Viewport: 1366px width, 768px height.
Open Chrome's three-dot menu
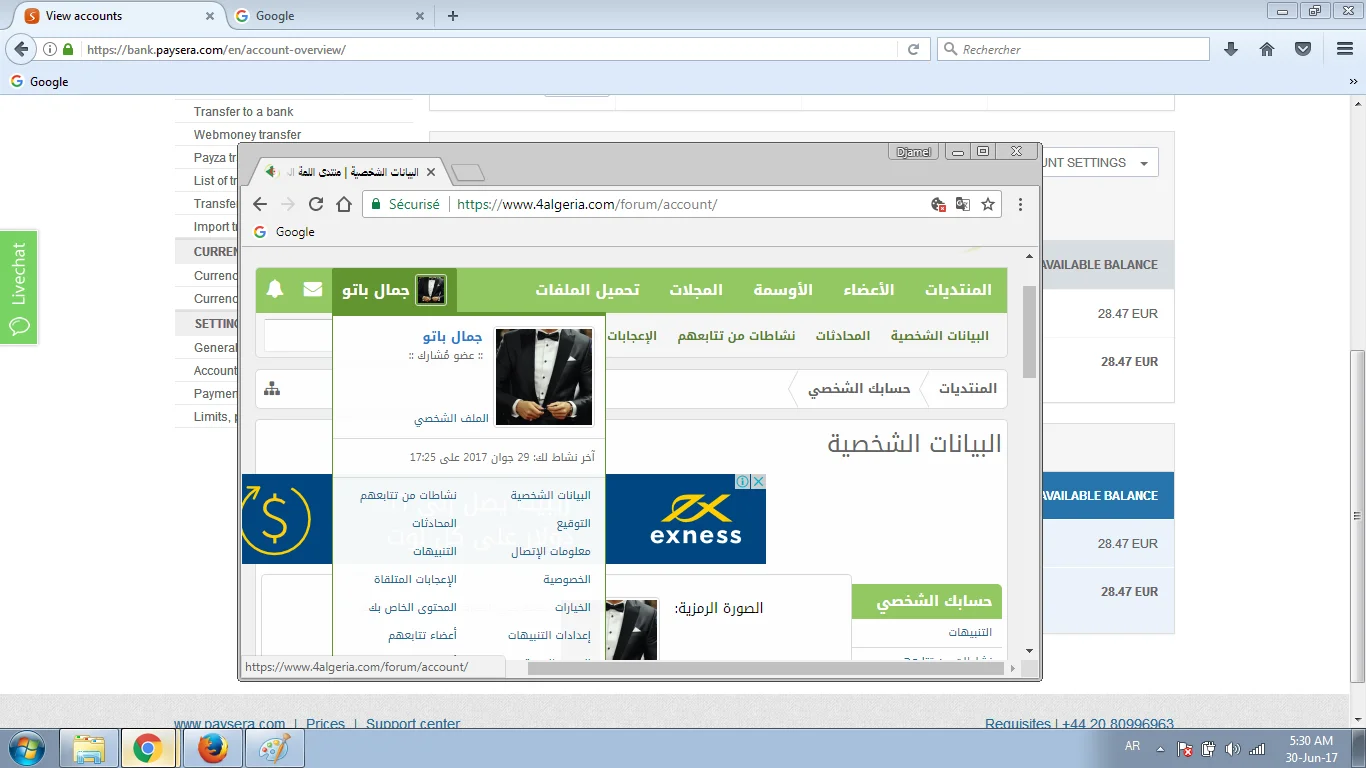1020,204
